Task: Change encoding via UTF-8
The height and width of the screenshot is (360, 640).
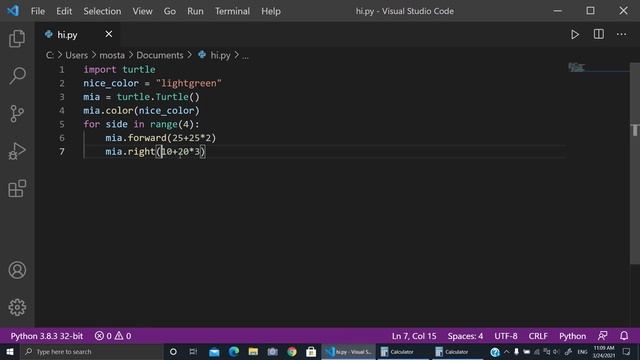Action: 506,336
